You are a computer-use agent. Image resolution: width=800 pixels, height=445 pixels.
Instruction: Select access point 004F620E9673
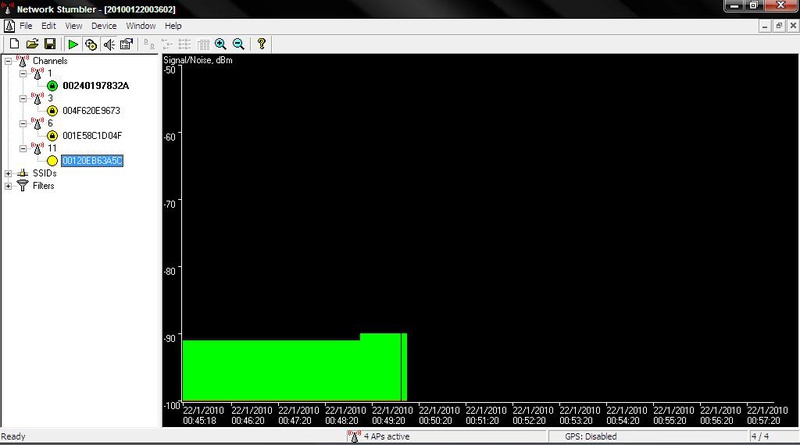tap(91, 111)
